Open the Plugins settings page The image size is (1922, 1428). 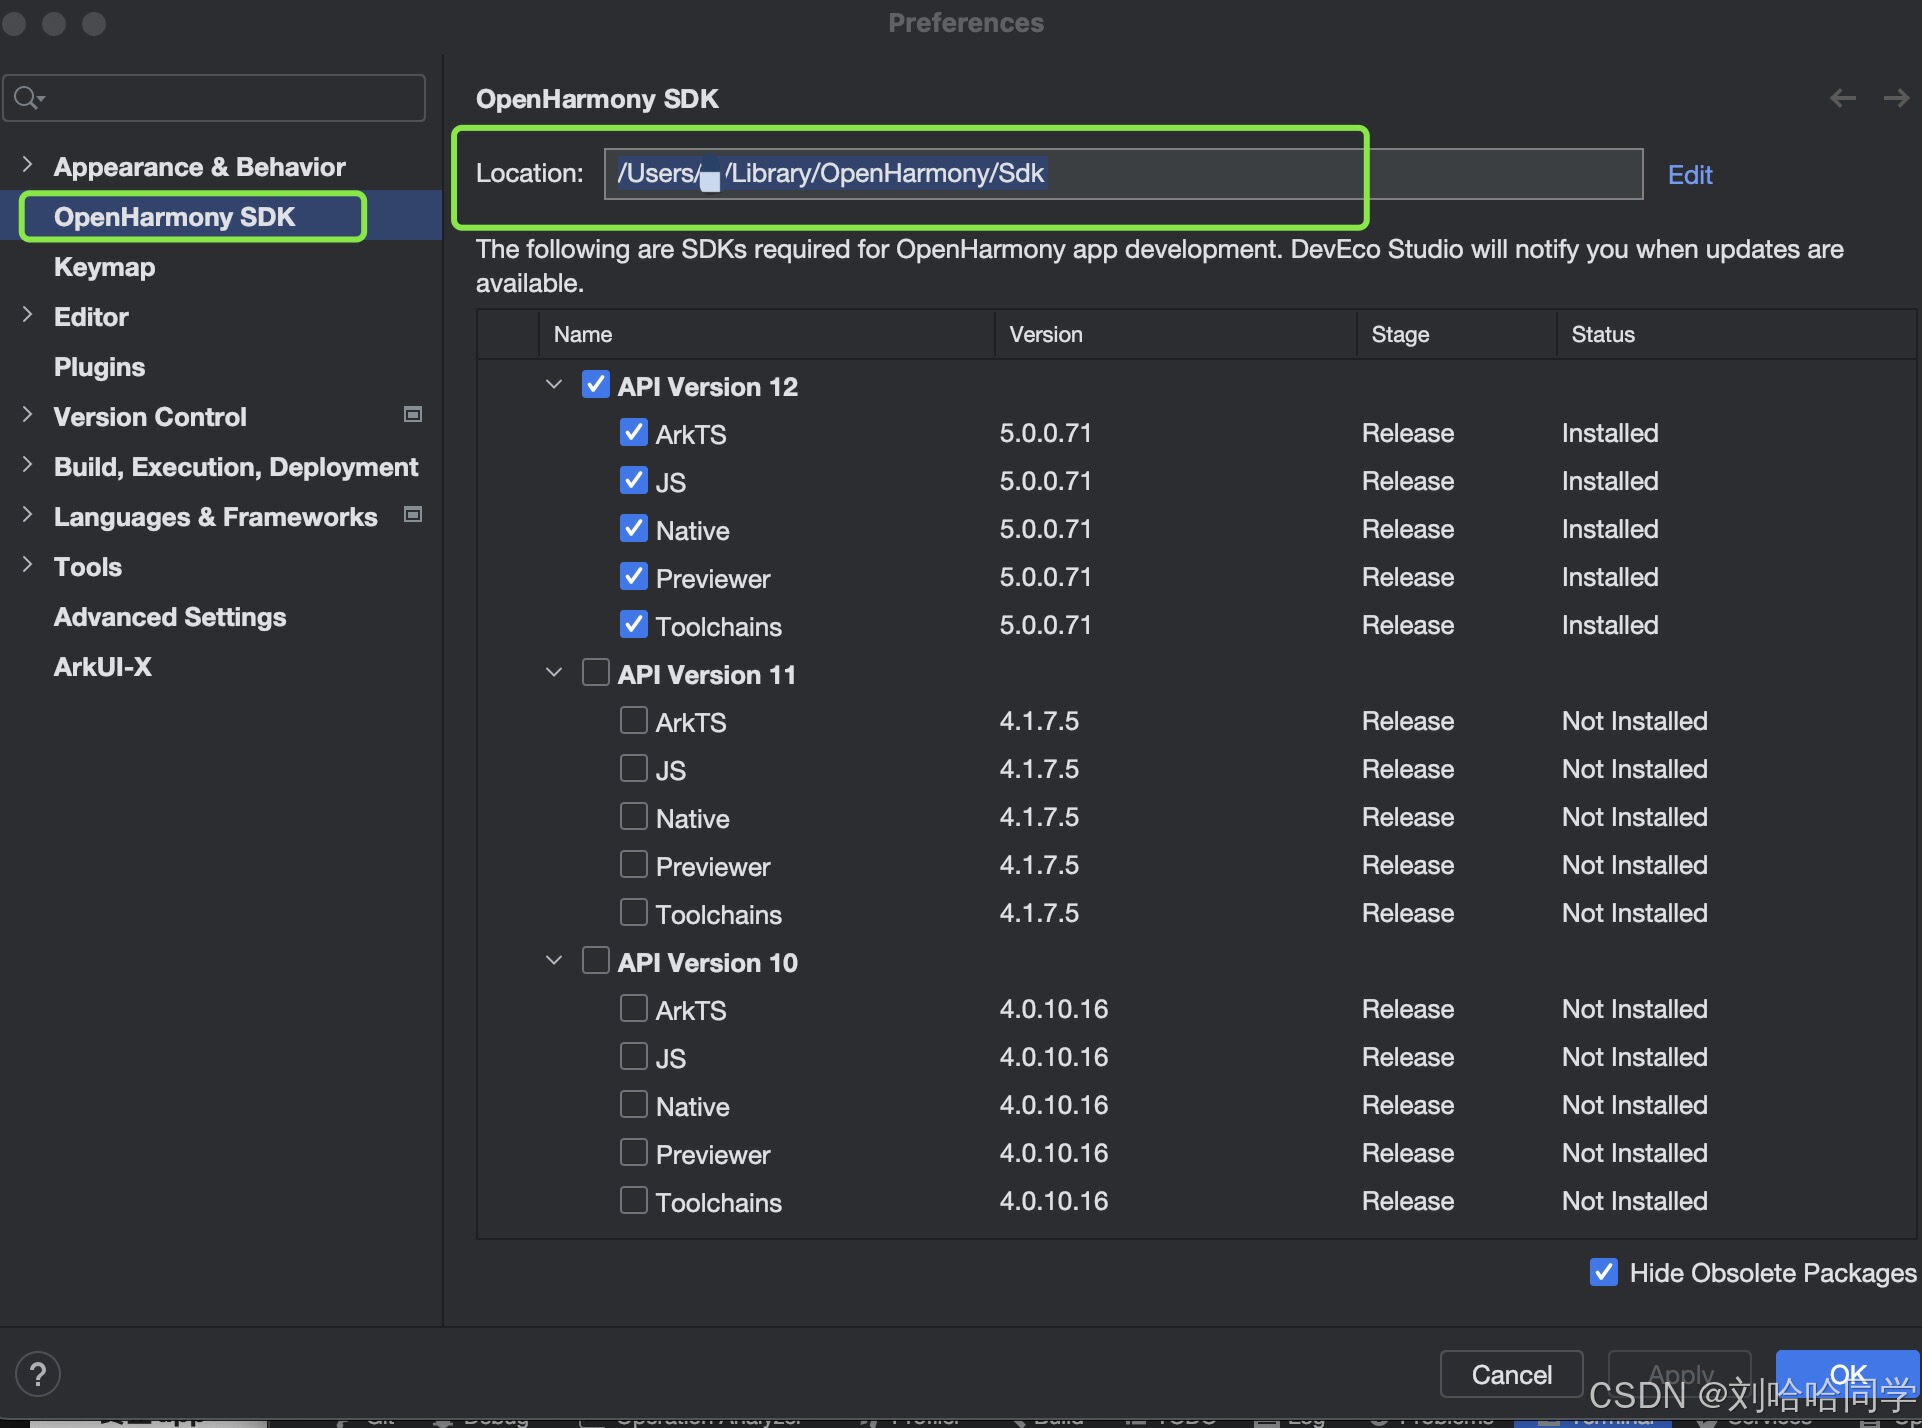(99, 367)
